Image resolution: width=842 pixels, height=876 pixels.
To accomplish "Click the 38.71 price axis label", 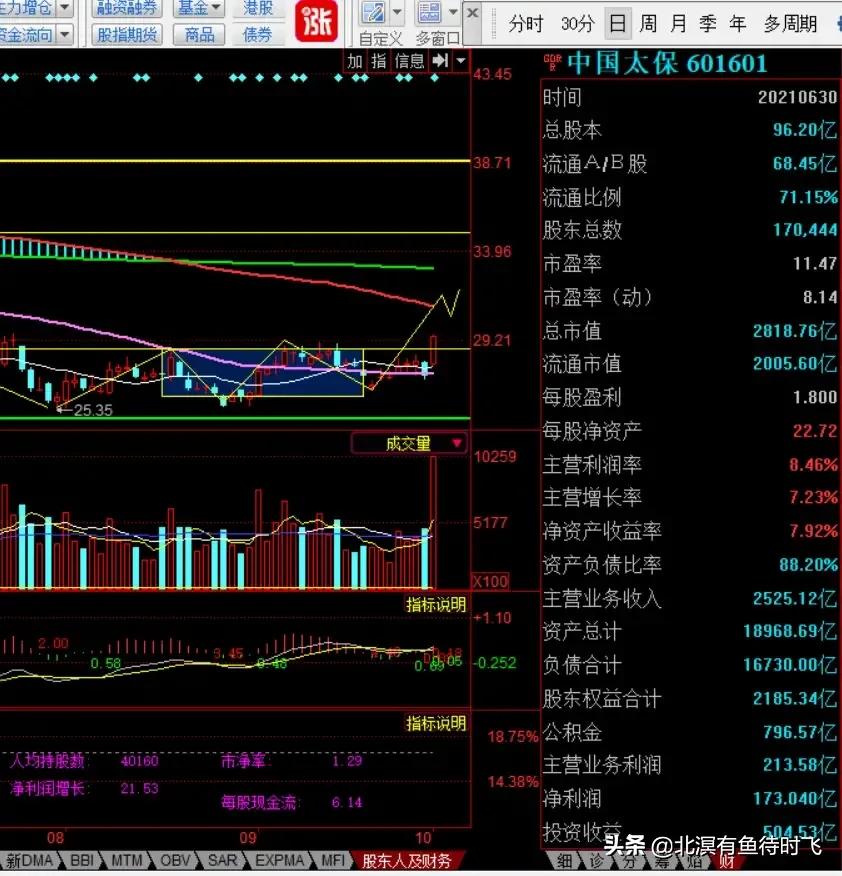I will (x=492, y=163).
